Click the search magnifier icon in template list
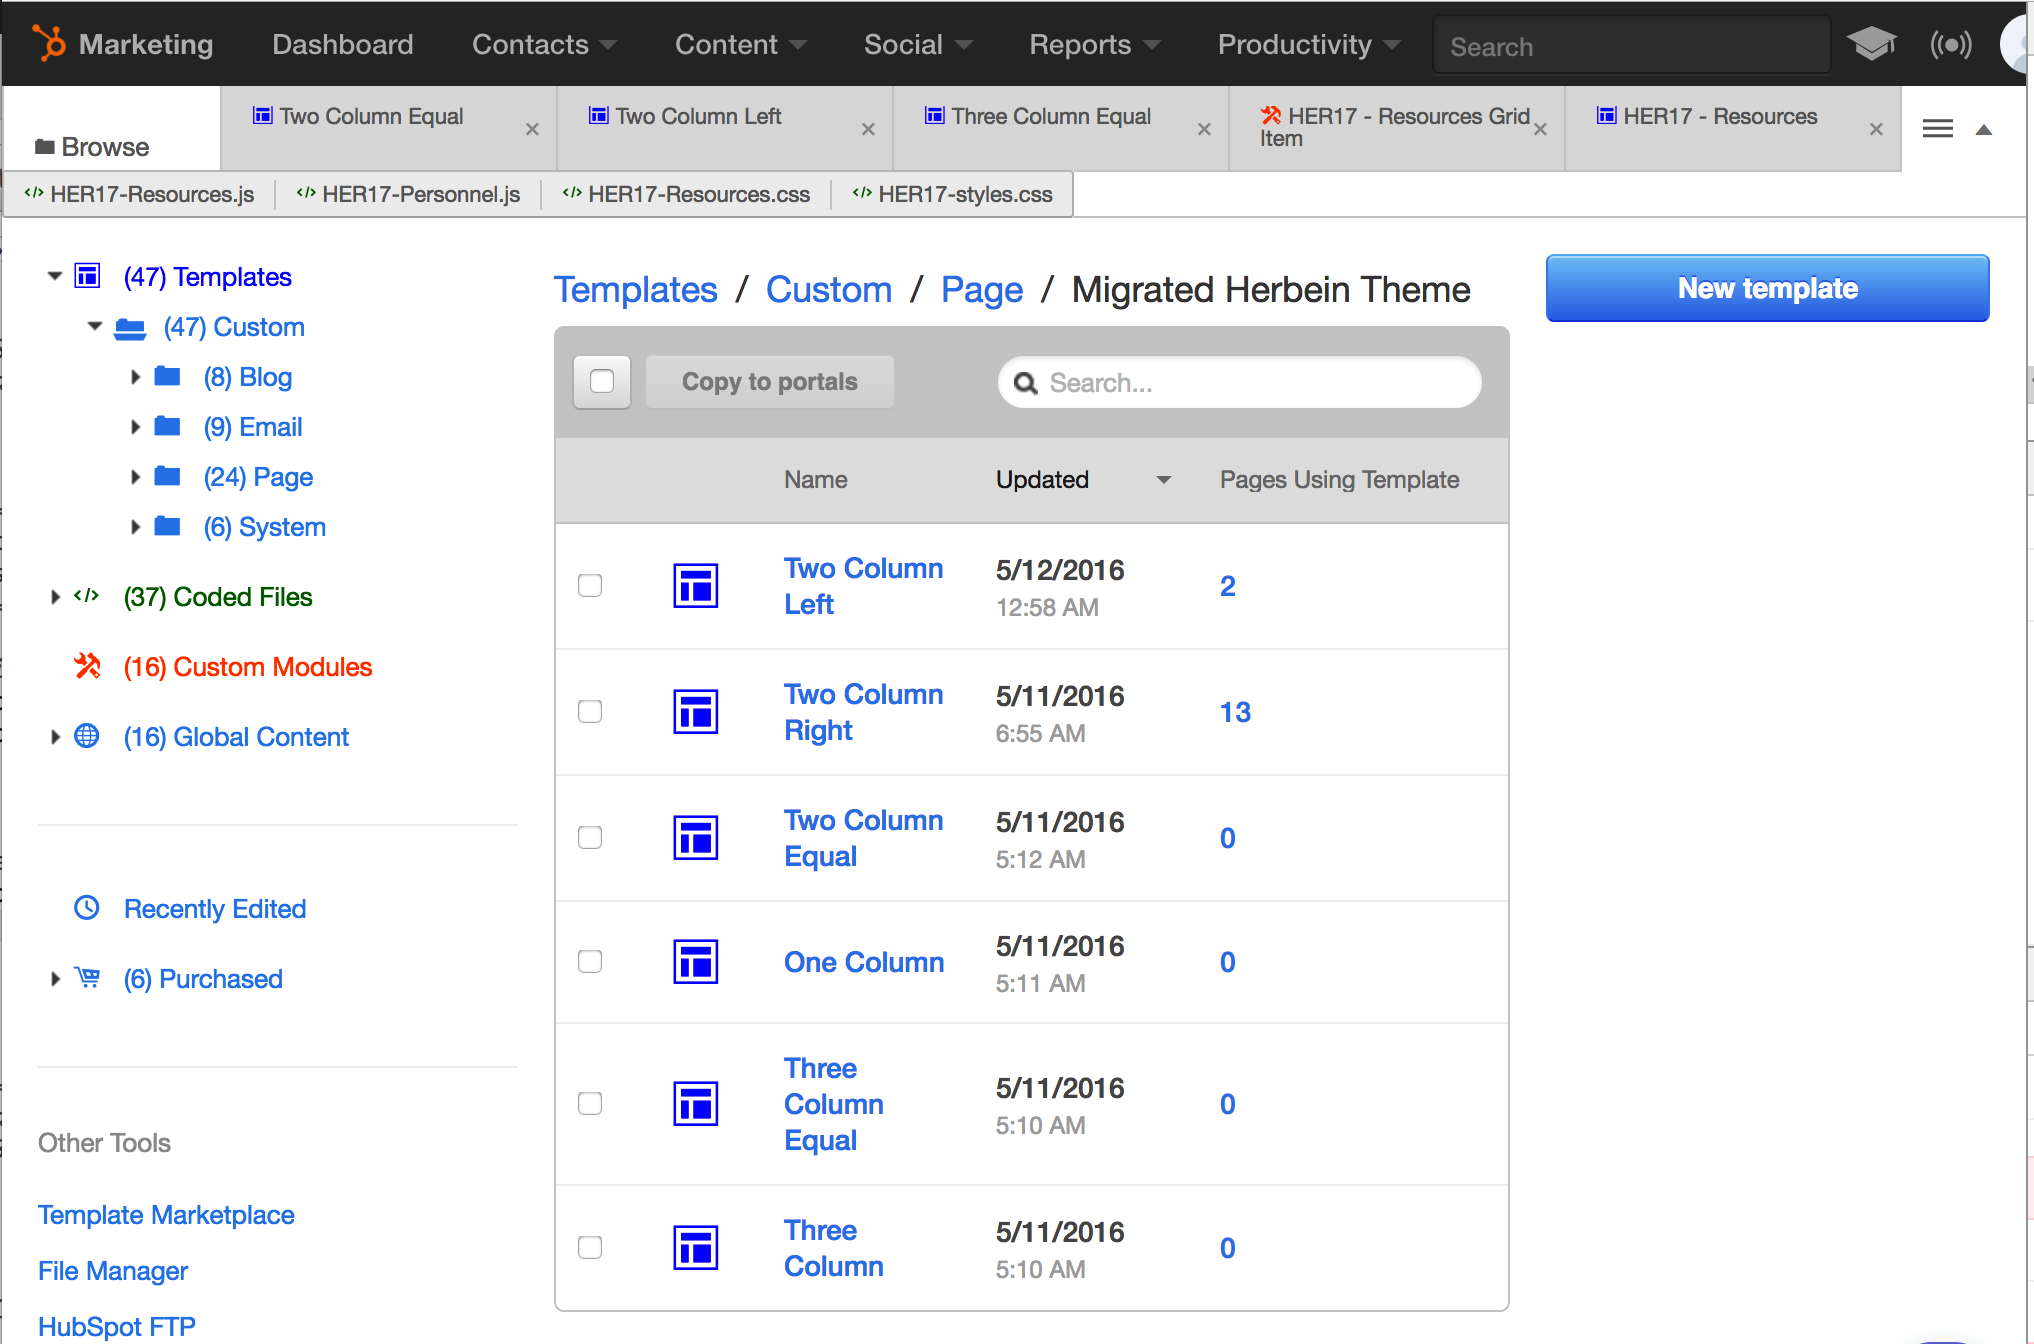The height and width of the screenshot is (1344, 2034). coord(1026,383)
